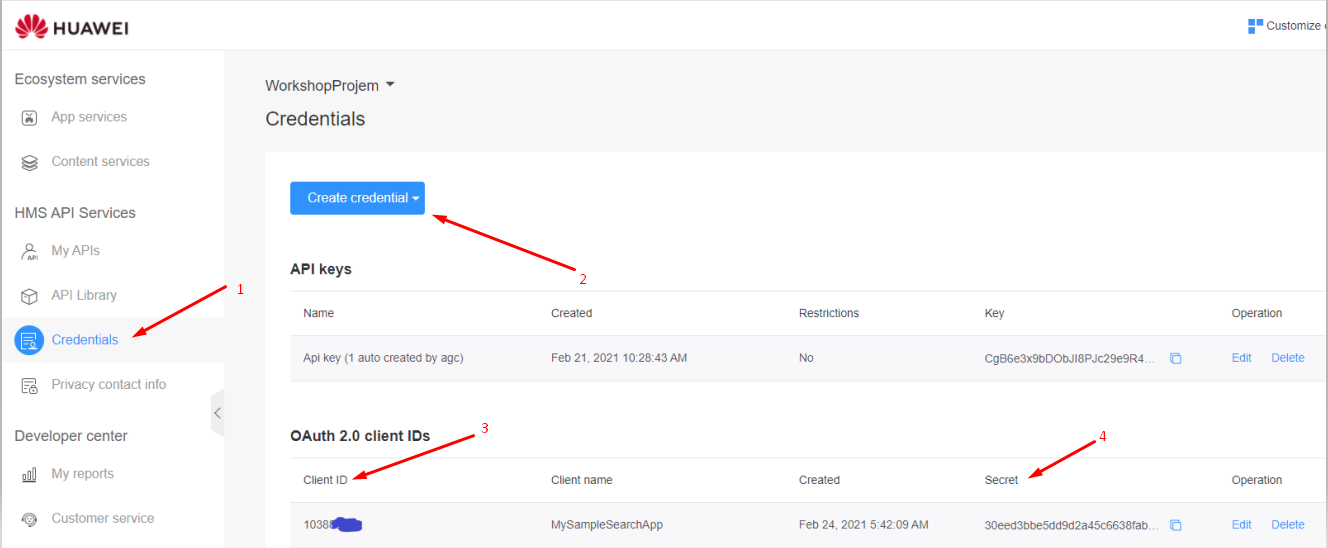Image resolution: width=1328 pixels, height=548 pixels.
Task: Click the API key string CgB6e3x9bDObJI8PJc29e9R4
Action: pos(1070,358)
